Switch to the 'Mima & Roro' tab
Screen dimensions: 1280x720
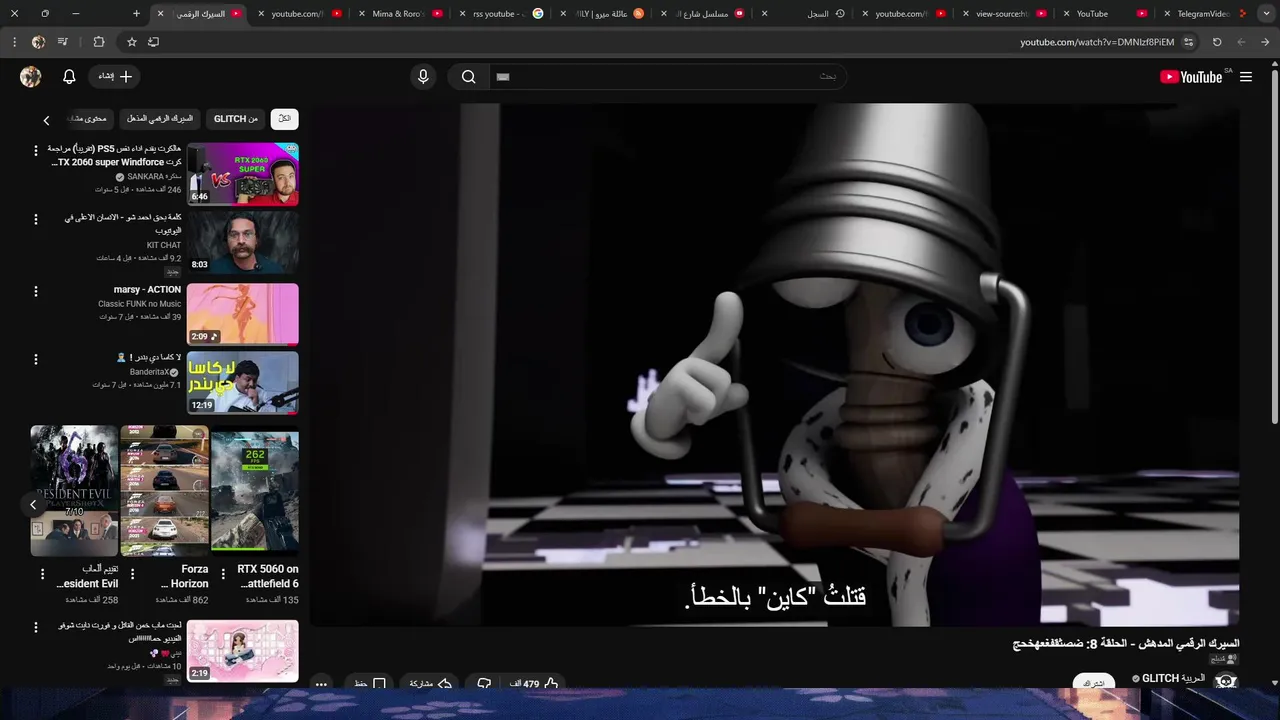[x=398, y=14]
